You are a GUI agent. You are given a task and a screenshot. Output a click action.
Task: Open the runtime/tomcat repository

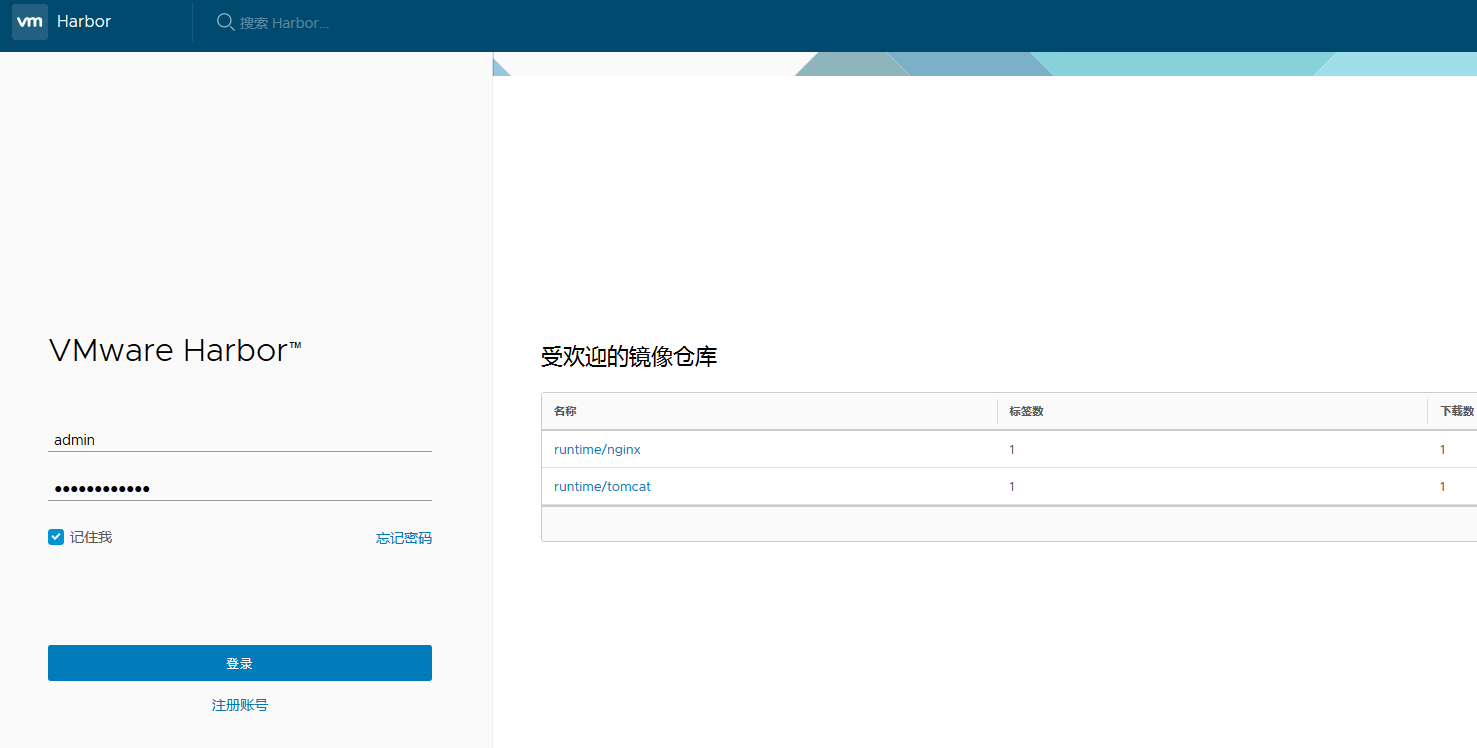pyautogui.click(x=602, y=486)
